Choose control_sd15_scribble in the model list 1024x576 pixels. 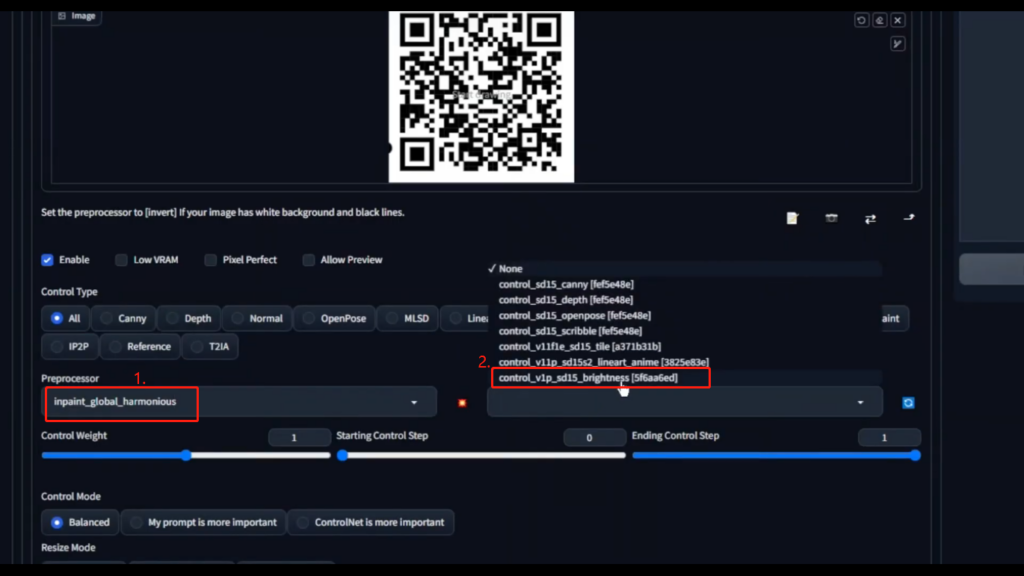684,331
